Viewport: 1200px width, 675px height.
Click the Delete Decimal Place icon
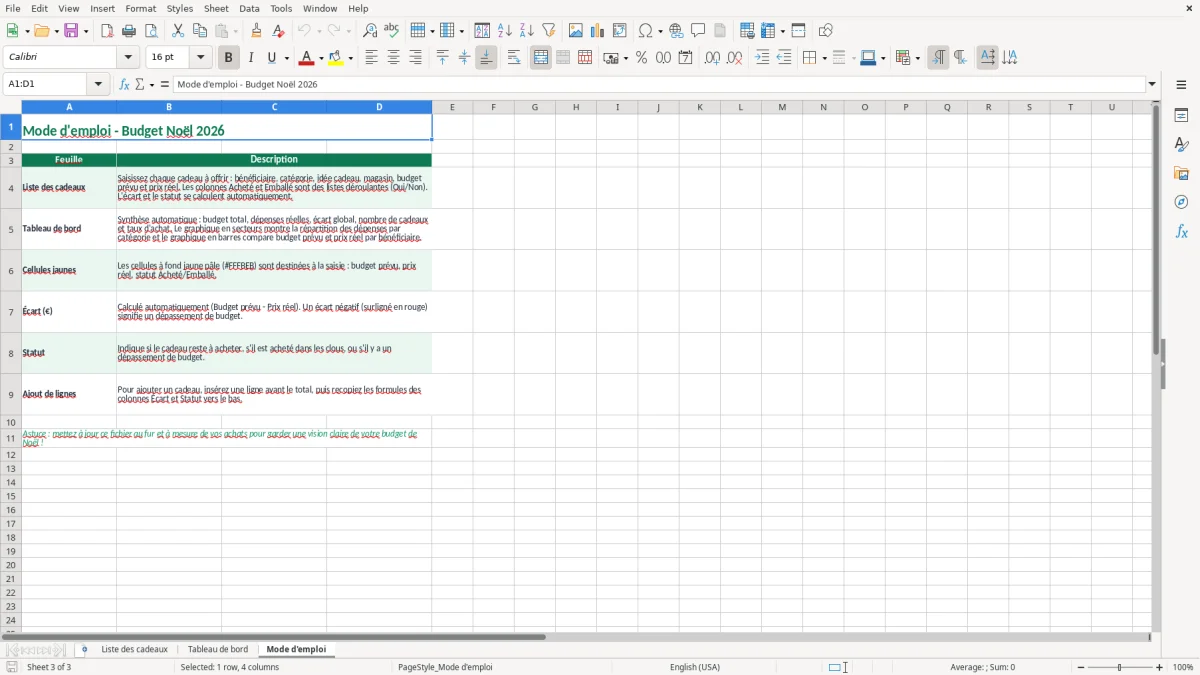[735, 58]
